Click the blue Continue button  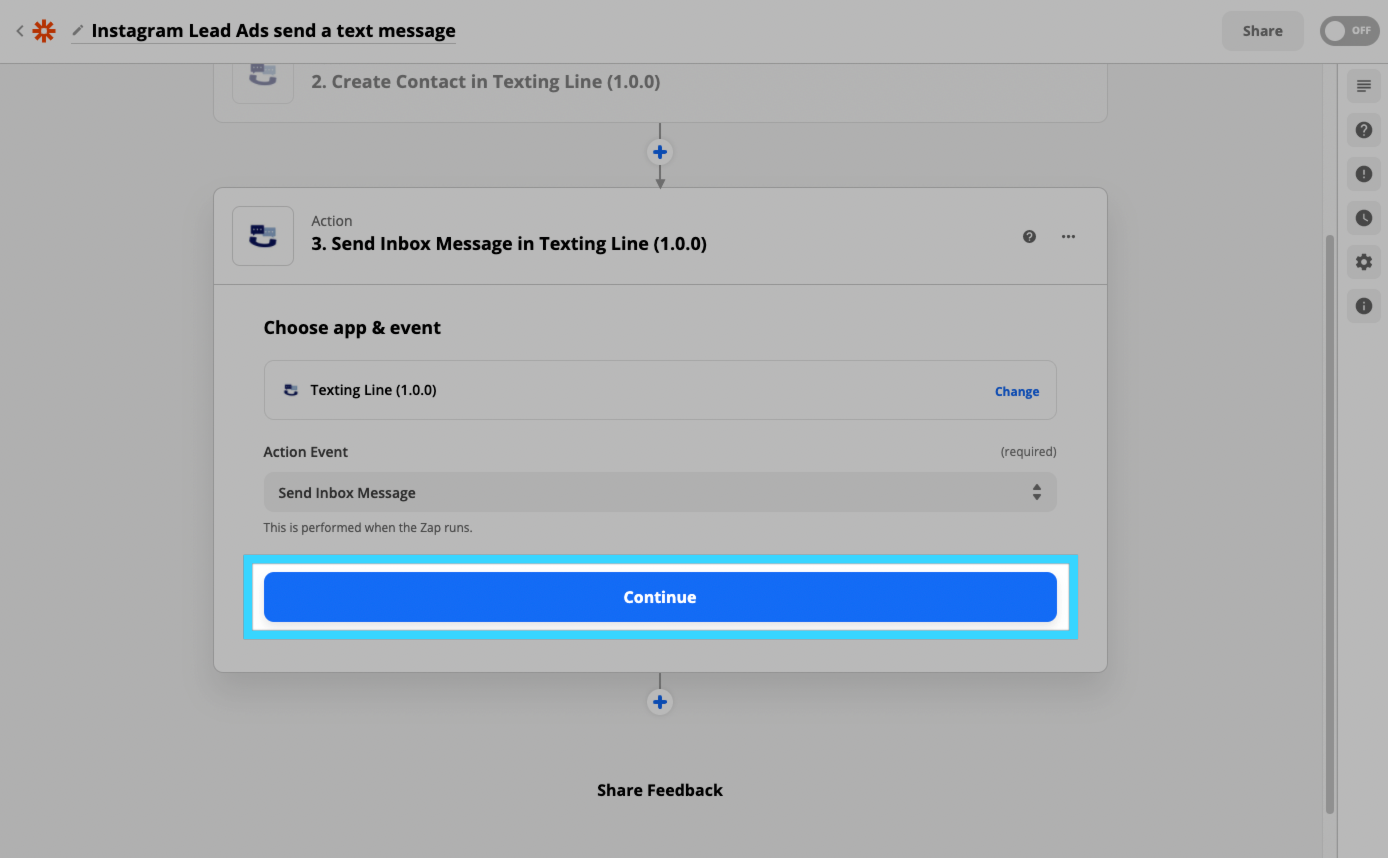[x=660, y=597]
